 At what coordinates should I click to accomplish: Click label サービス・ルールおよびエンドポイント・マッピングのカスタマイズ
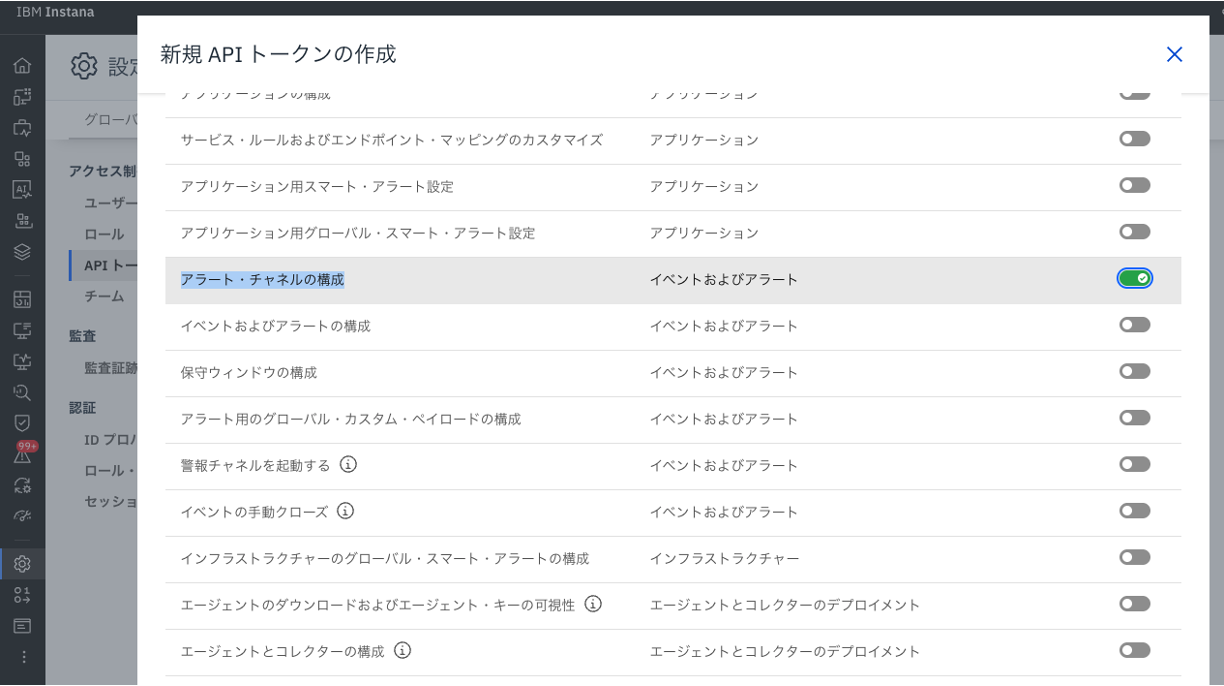tap(392, 140)
